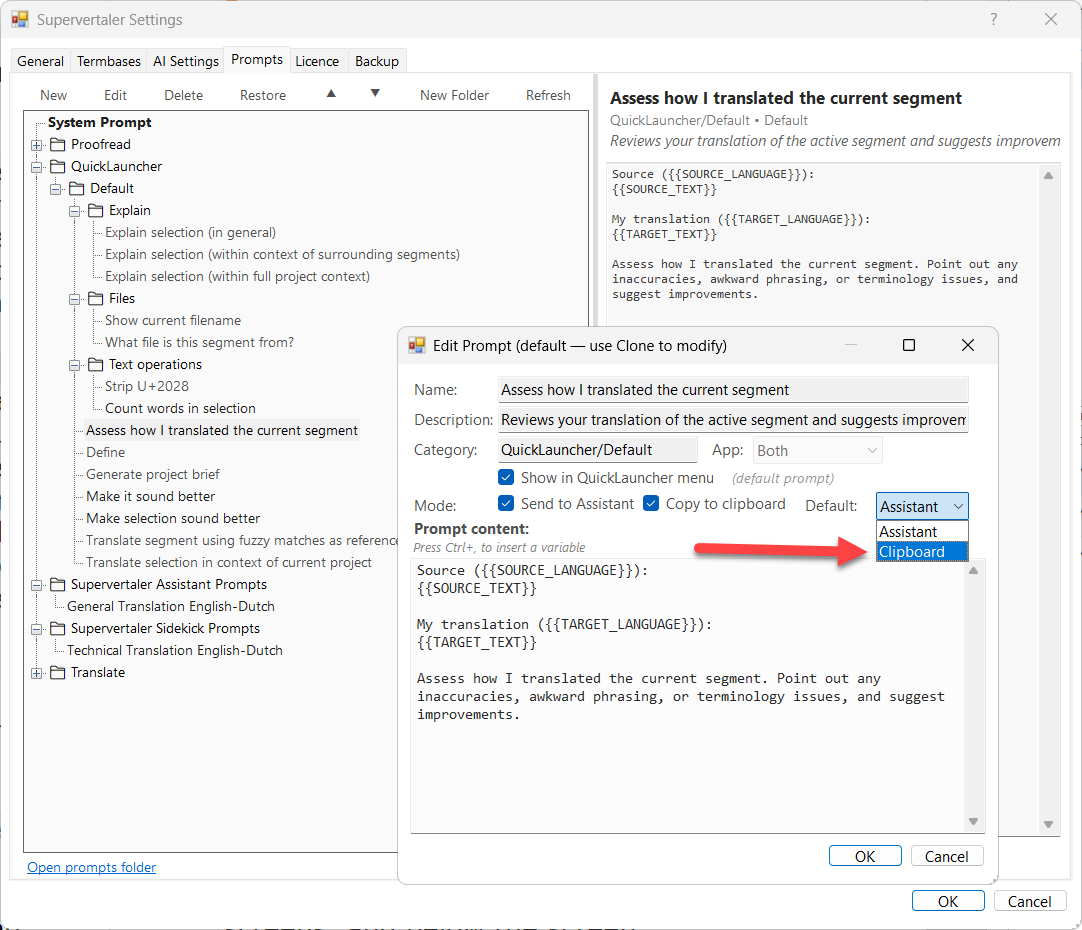Click the Translate folder icon

pyautogui.click(x=58, y=673)
